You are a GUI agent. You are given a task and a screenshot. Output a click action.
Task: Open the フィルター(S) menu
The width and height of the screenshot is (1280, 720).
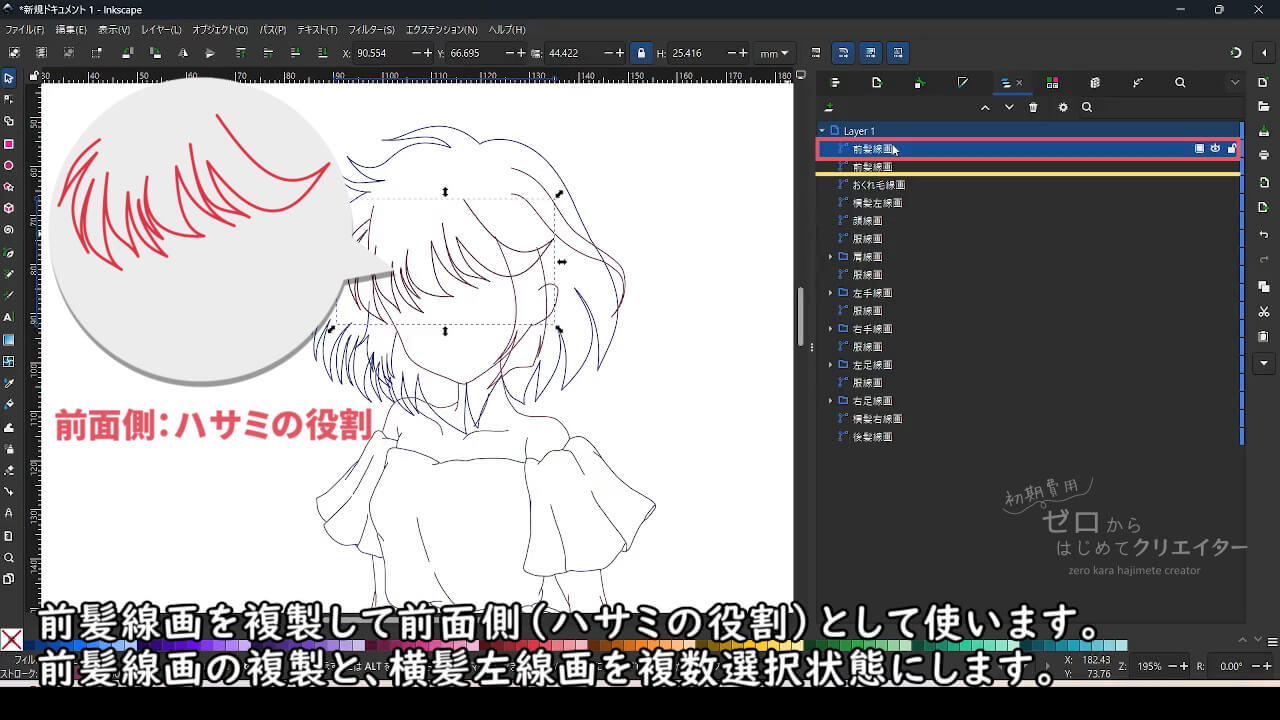coord(373,30)
